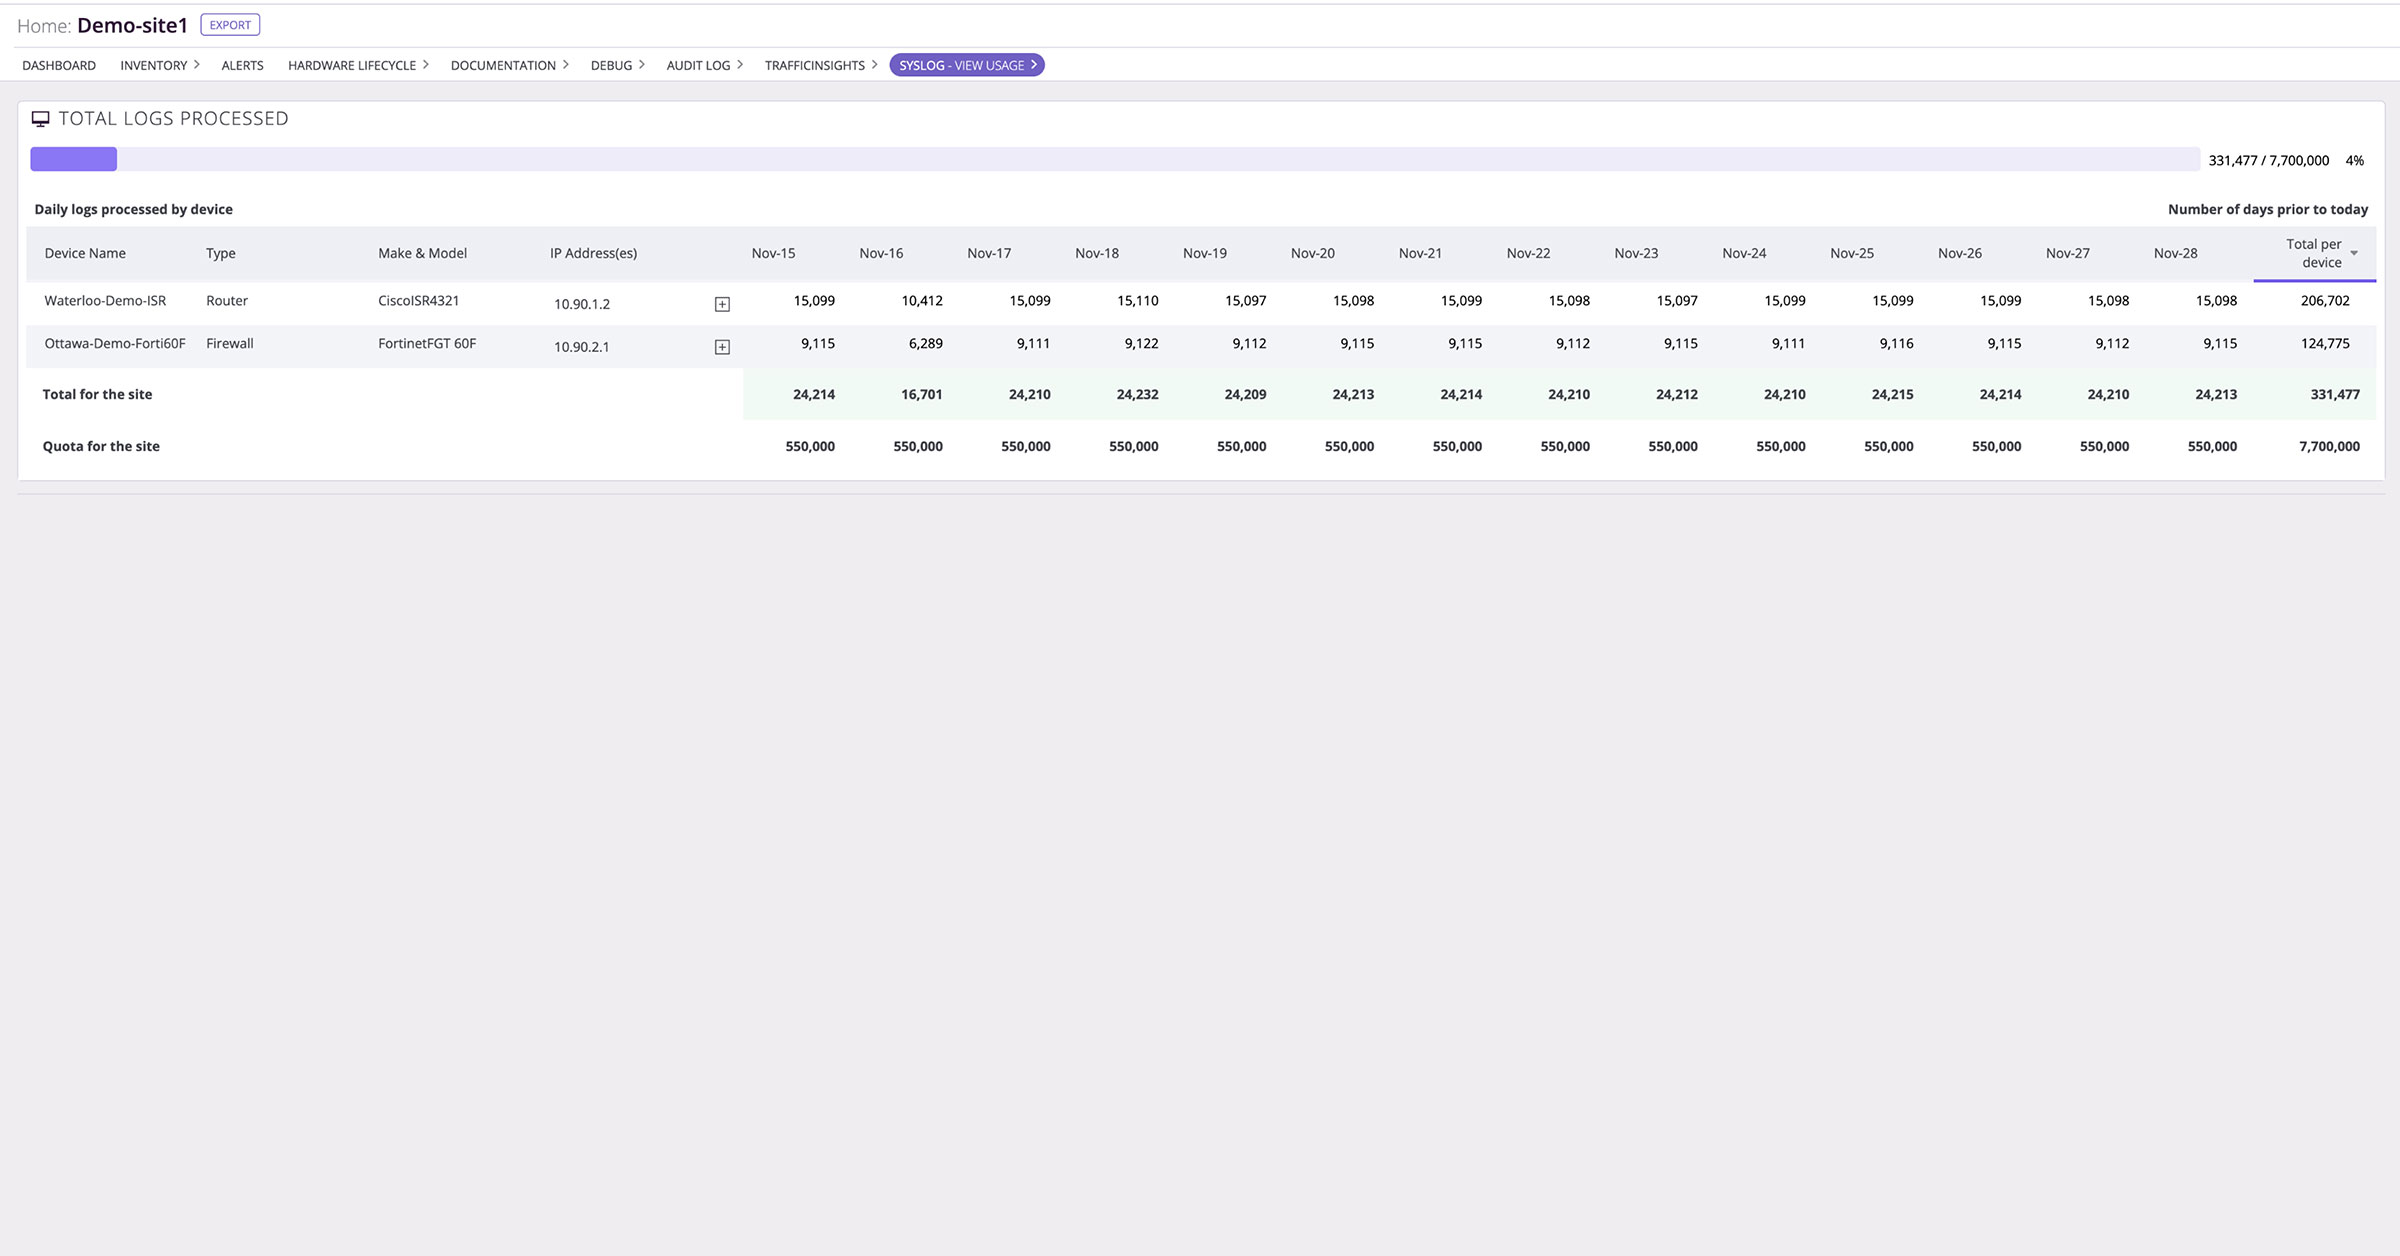The image size is (2400, 1256).
Task: Click the FortinetFGT 60F model cell
Action: point(427,343)
